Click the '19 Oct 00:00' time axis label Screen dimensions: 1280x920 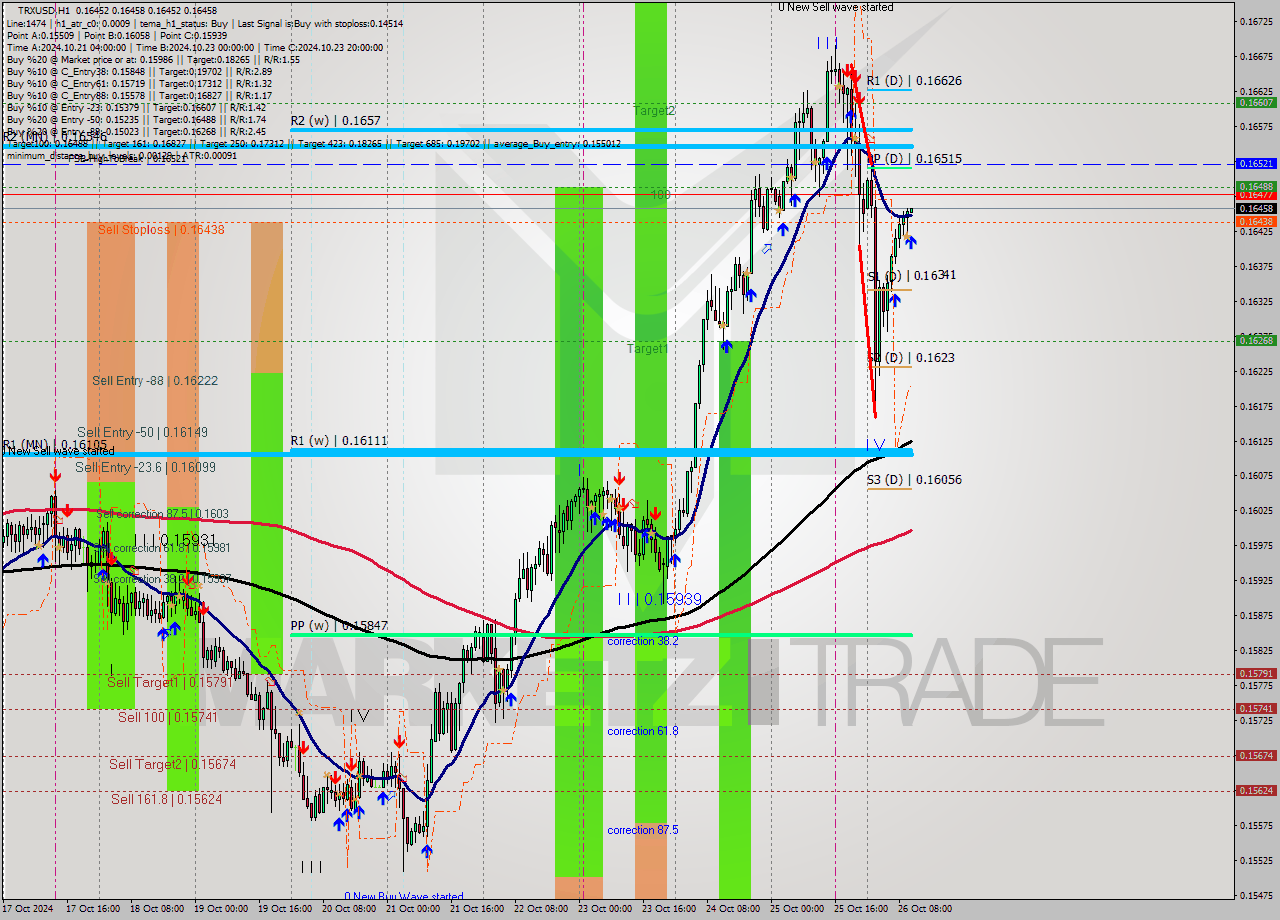221,909
